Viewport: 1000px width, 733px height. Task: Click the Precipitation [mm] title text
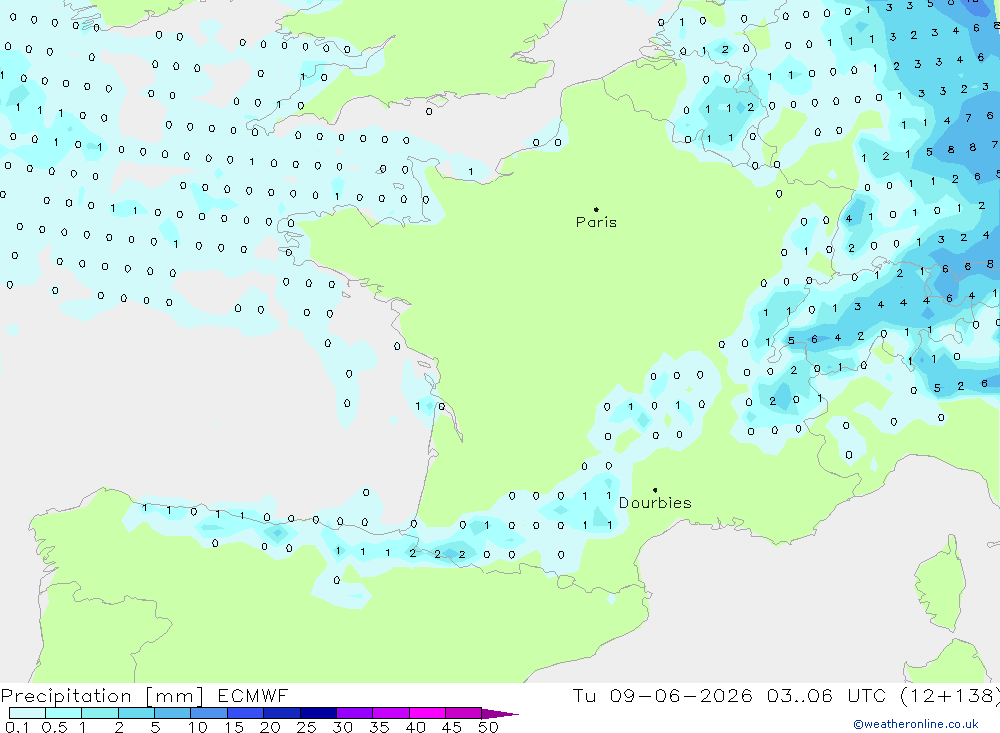click(102, 695)
